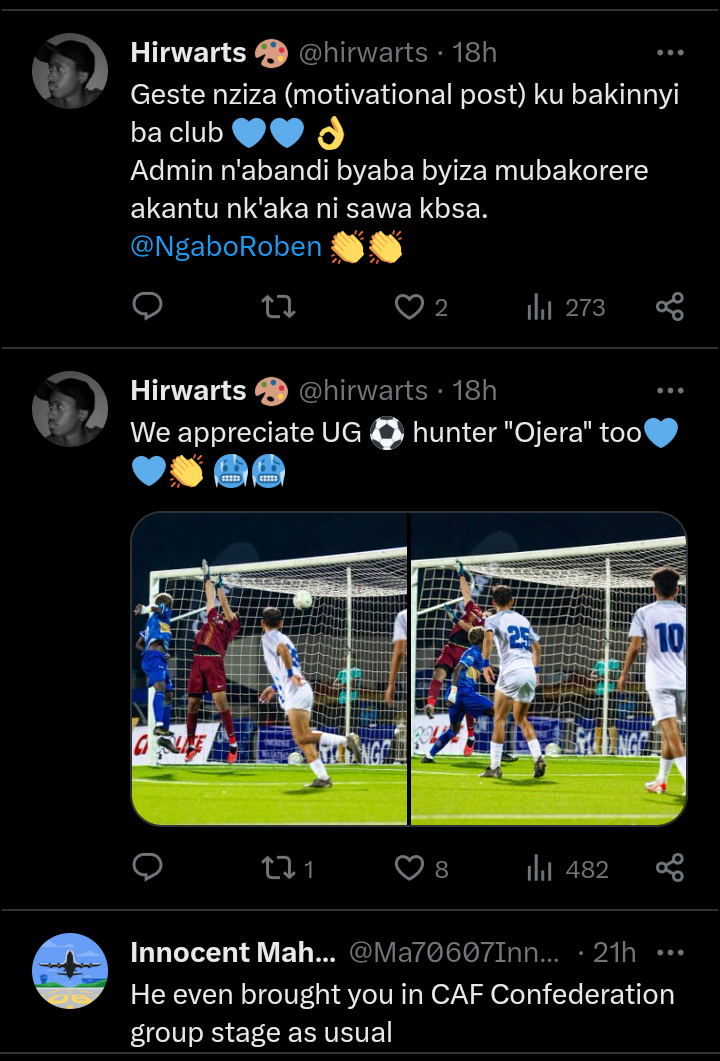720x1061 pixels.
Task: Repost the Geste nziza tweet
Action: click(x=278, y=307)
